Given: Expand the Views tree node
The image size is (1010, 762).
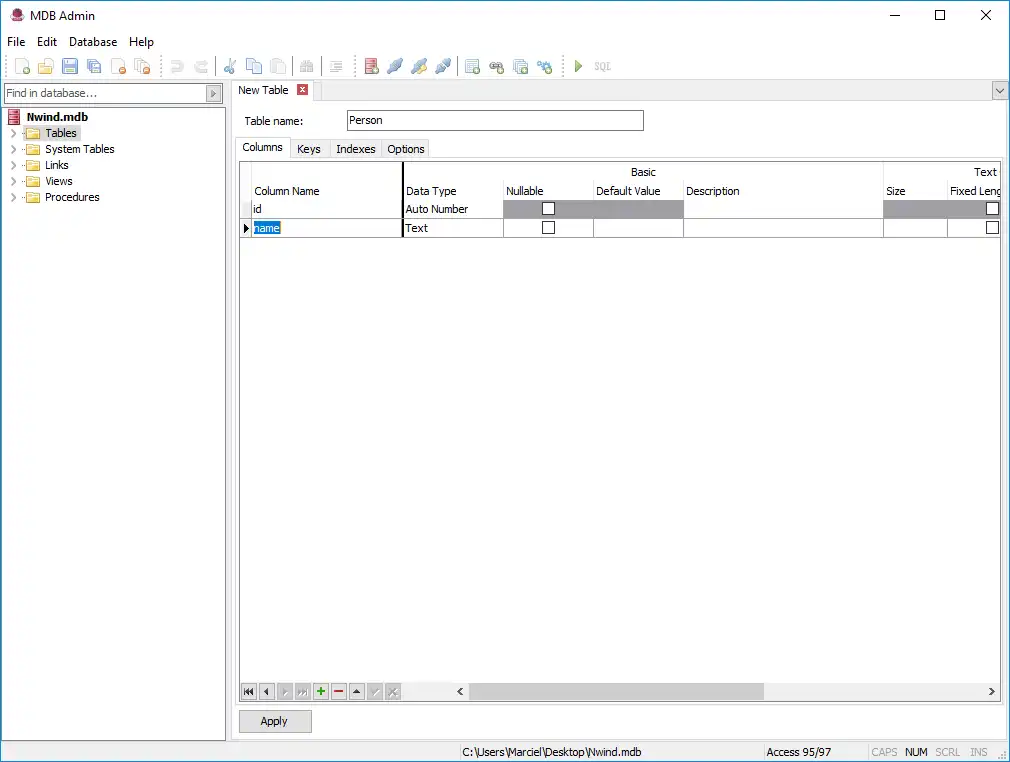Looking at the screenshot, I should [13, 181].
